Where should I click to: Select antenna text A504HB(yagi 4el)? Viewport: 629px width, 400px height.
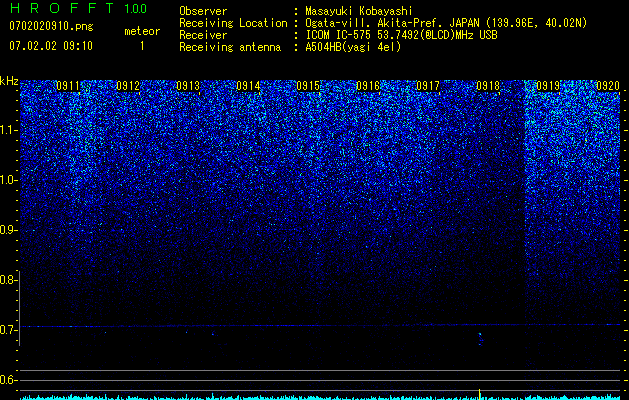pos(353,47)
